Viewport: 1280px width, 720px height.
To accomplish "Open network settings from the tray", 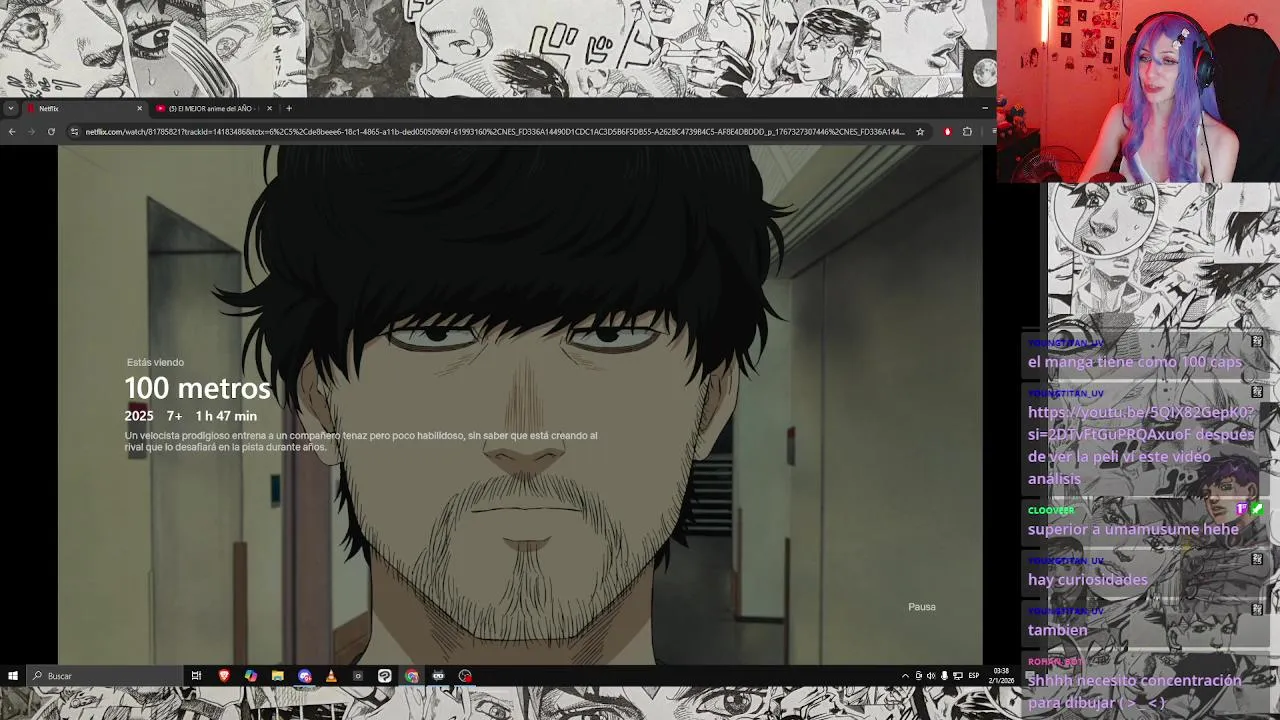I will (957, 676).
